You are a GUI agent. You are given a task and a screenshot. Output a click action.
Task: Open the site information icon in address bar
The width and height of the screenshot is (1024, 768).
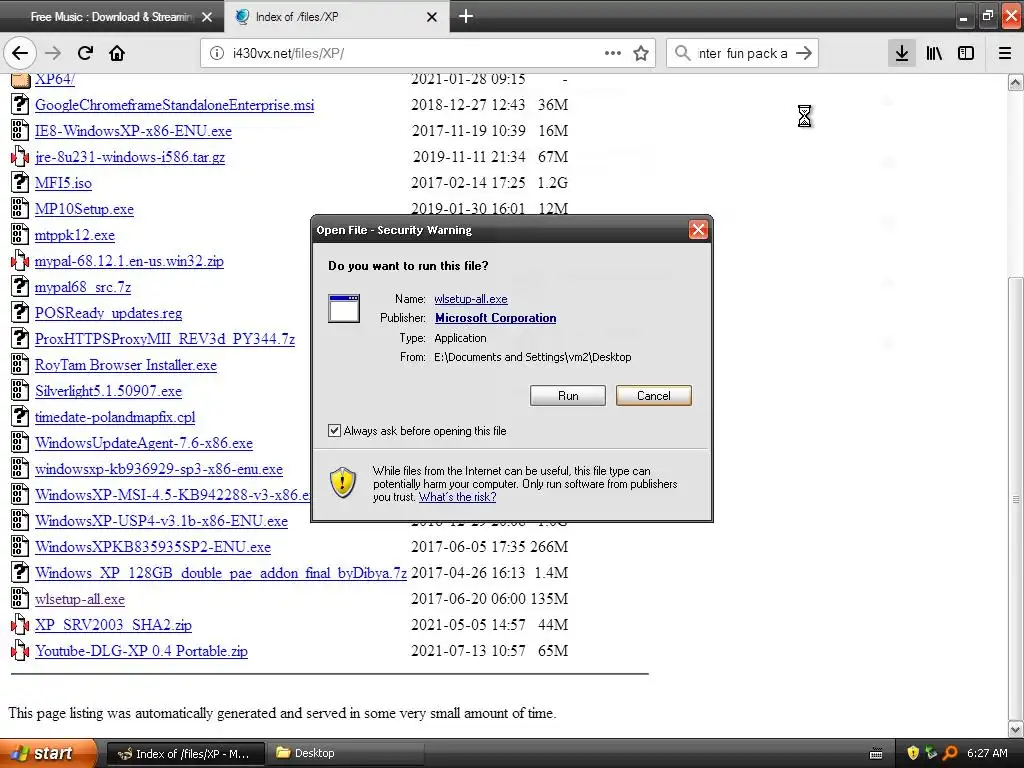click(x=217, y=53)
